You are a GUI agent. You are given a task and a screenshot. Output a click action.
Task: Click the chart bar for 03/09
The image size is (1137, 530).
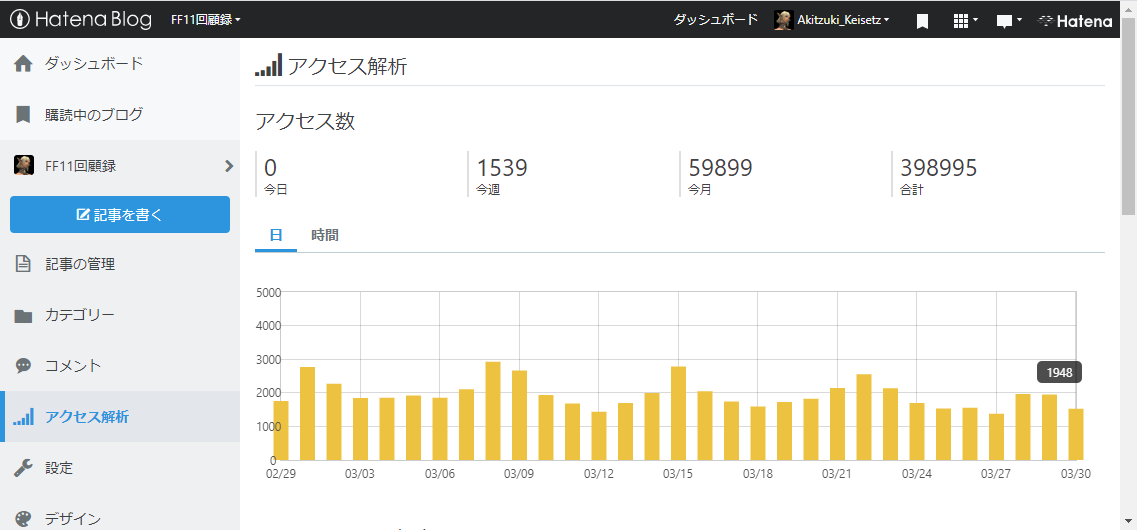click(519, 415)
